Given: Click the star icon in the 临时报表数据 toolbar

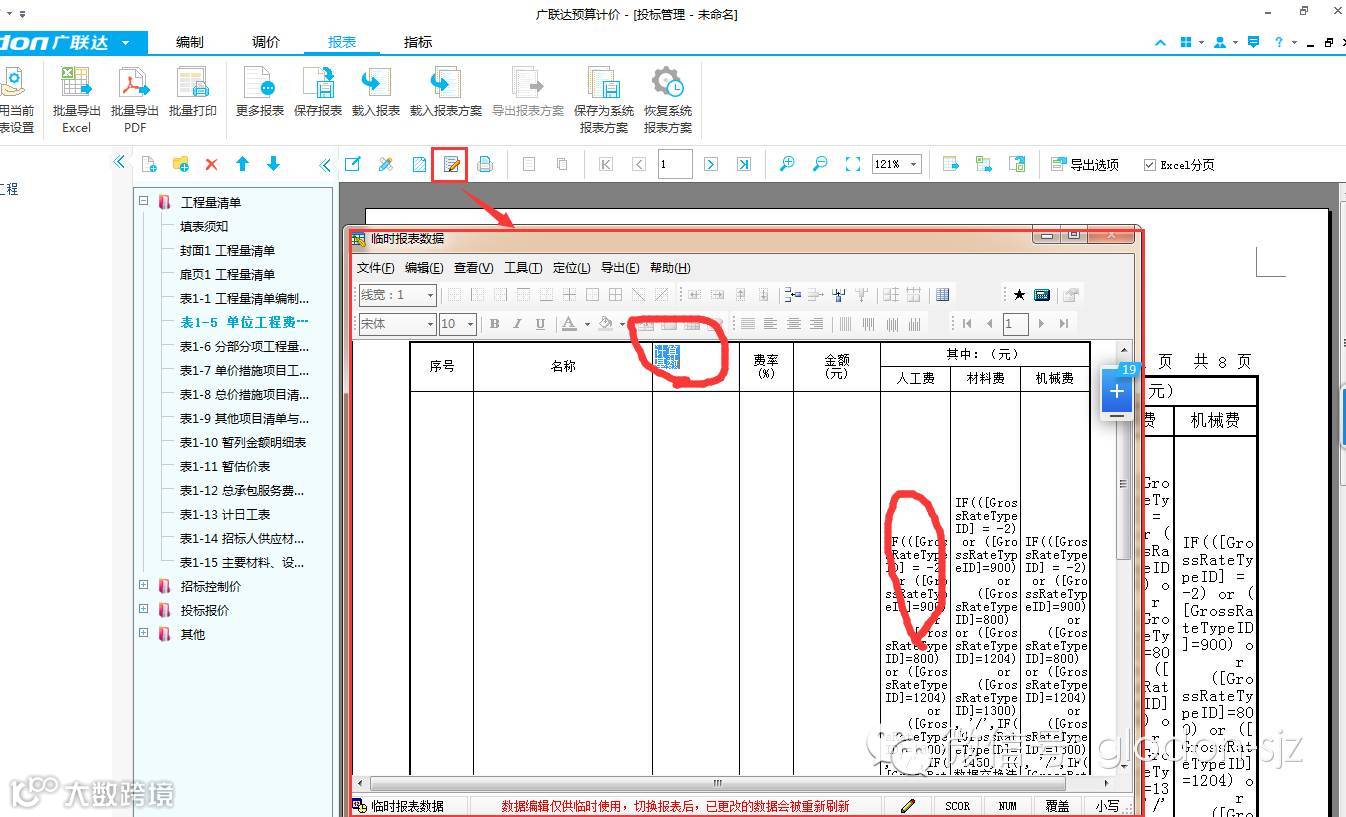Looking at the screenshot, I should click(1019, 295).
